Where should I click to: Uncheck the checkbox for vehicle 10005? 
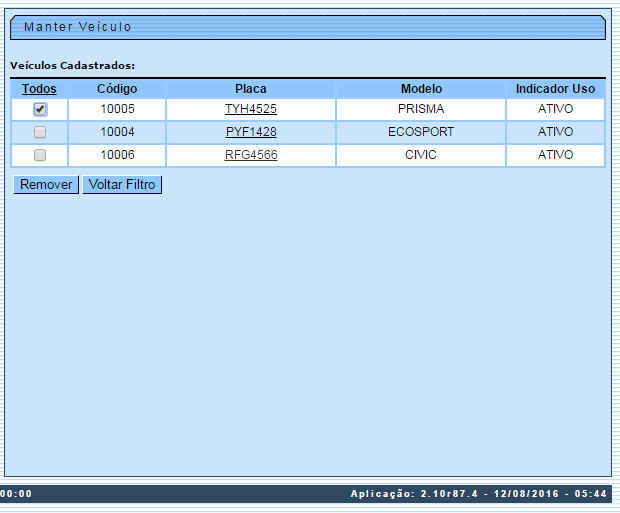pyautogui.click(x=40, y=109)
